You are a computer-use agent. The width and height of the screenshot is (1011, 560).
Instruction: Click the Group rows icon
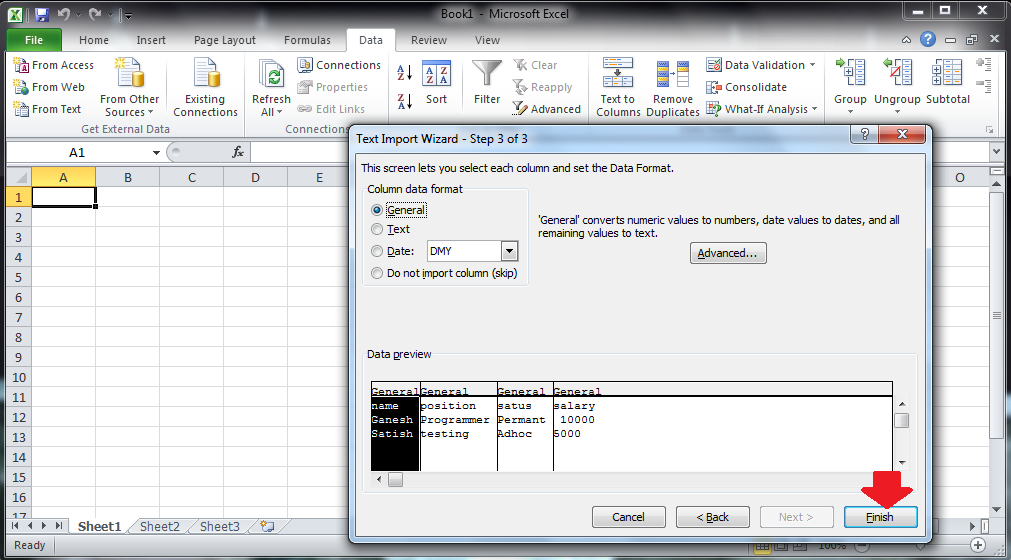[x=850, y=72]
